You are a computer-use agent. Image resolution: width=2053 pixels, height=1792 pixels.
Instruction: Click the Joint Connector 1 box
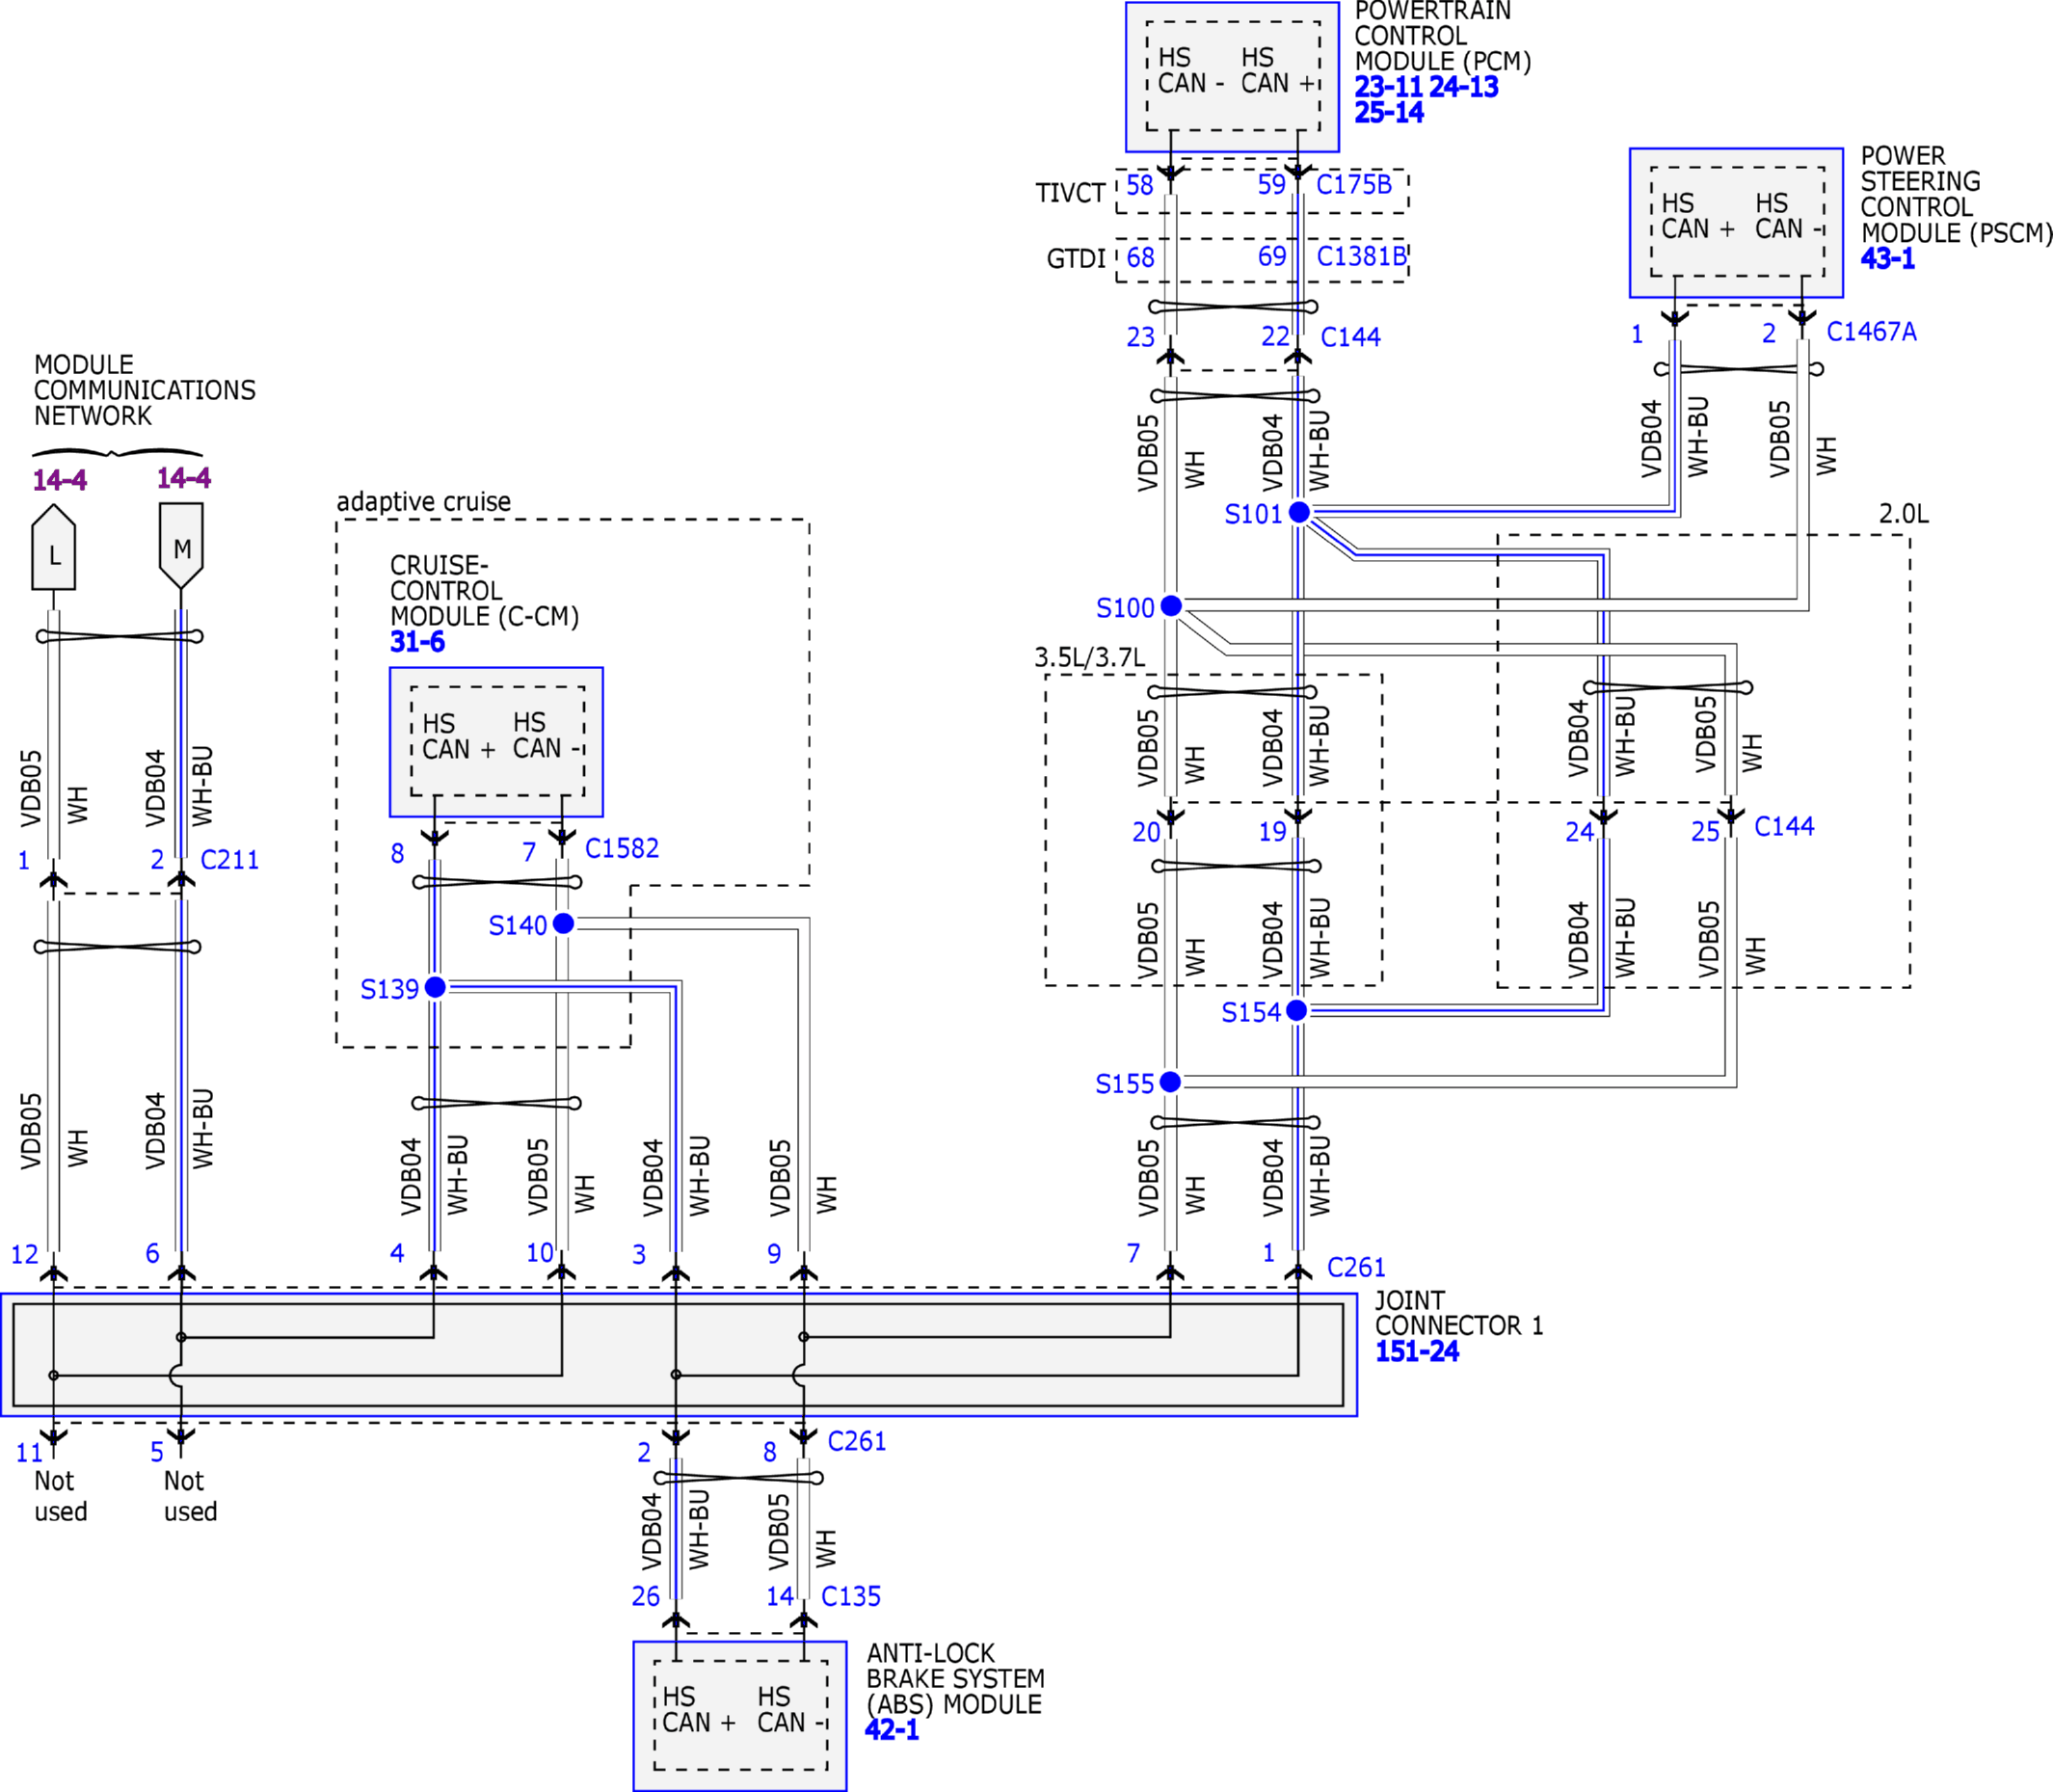click(679, 1355)
